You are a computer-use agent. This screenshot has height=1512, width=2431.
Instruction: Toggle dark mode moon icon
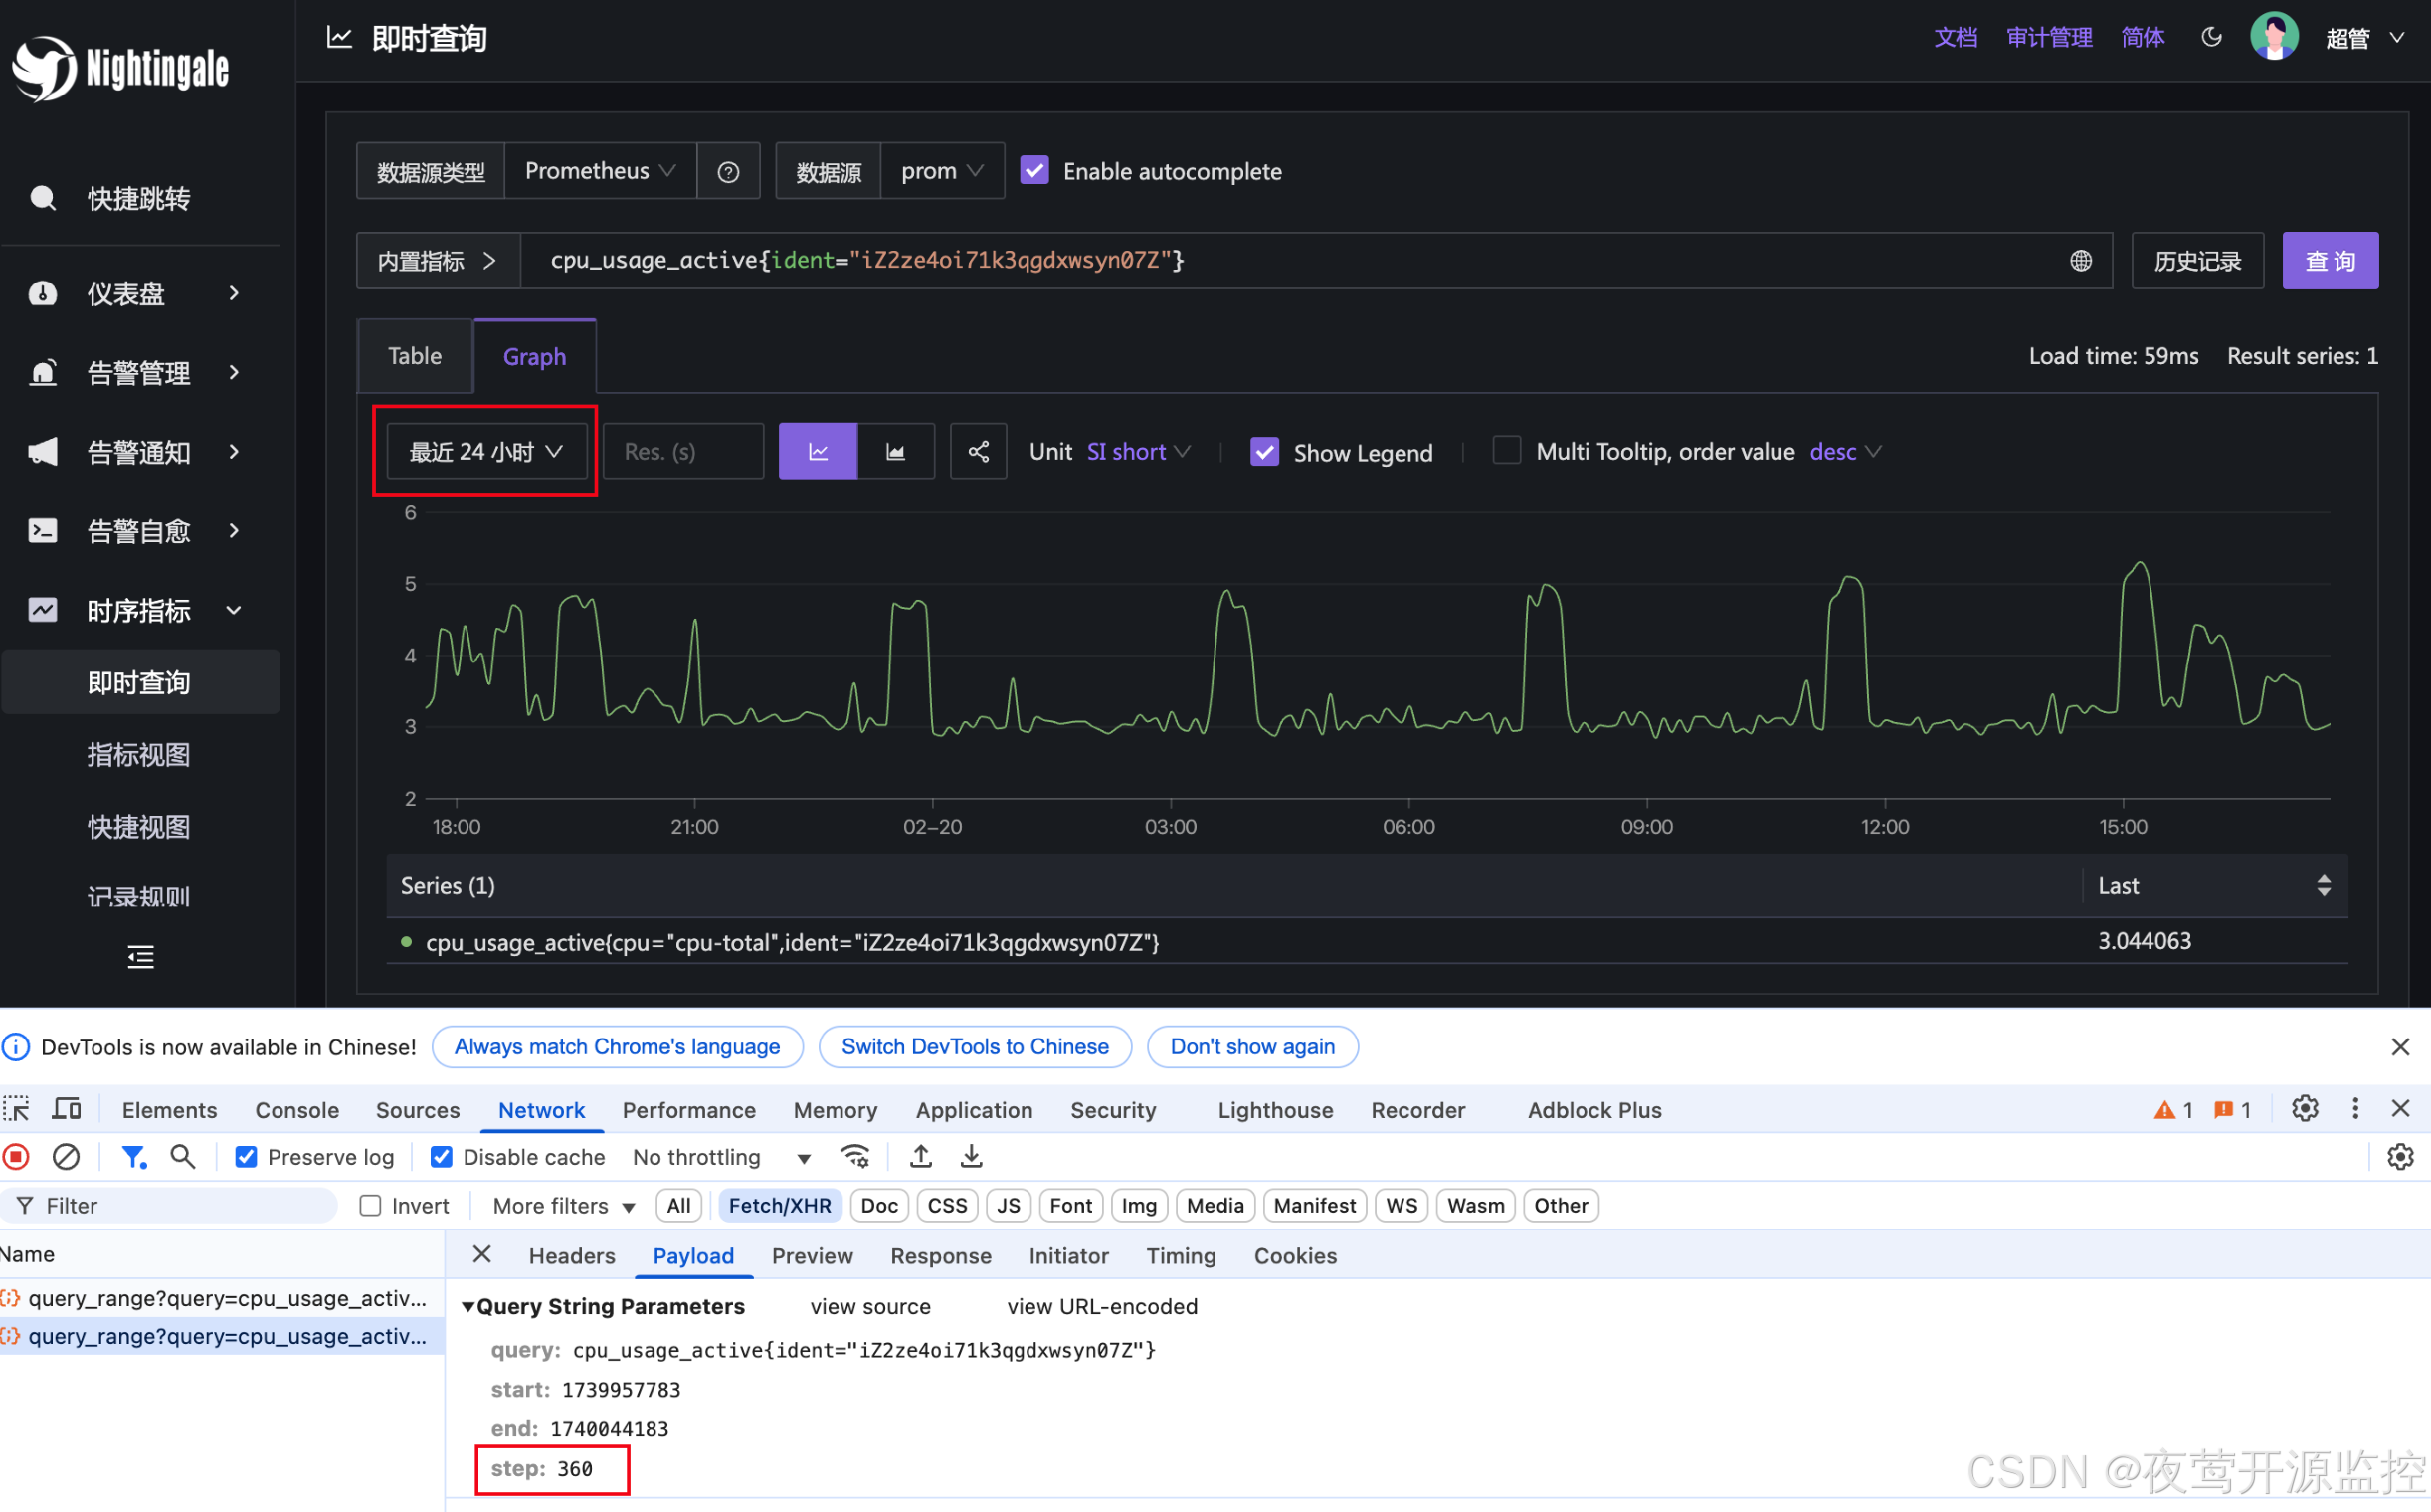click(2211, 37)
